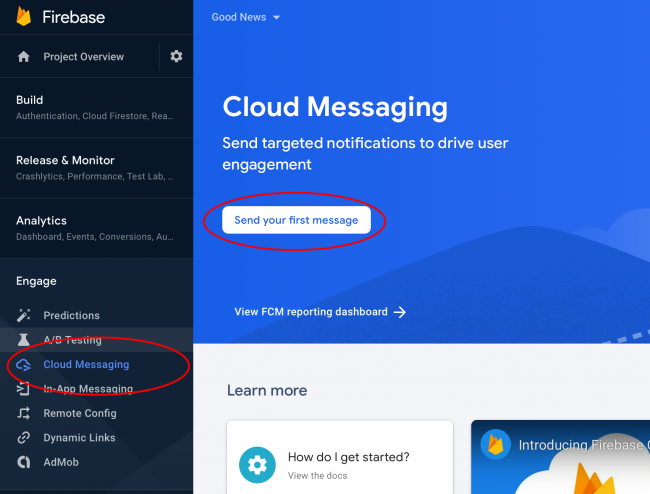
Task: Select Predictions in the sidebar
Action: [x=96, y=315]
